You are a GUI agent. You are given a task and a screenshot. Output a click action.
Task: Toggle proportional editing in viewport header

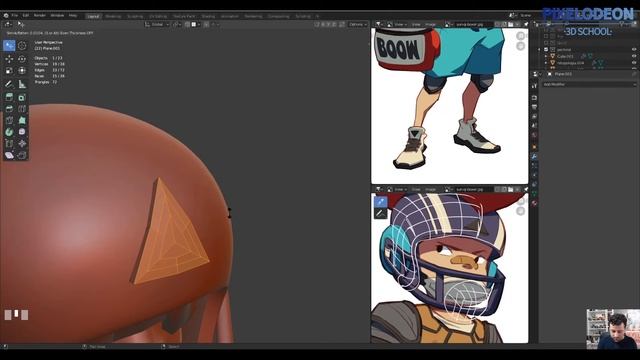pyautogui.click(x=207, y=24)
